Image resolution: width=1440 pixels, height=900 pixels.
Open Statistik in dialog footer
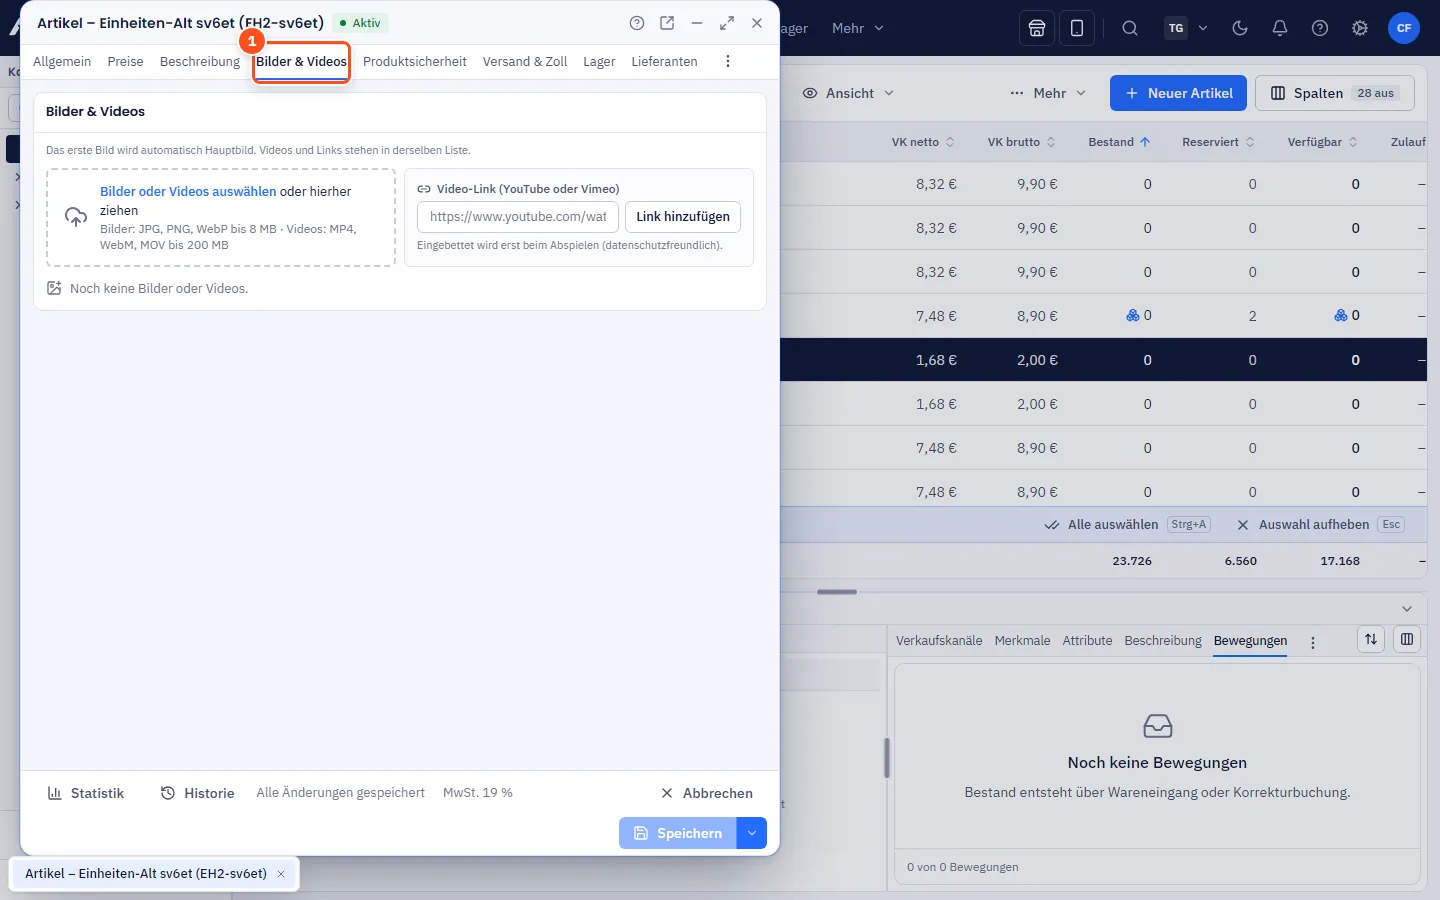point(86,793)
